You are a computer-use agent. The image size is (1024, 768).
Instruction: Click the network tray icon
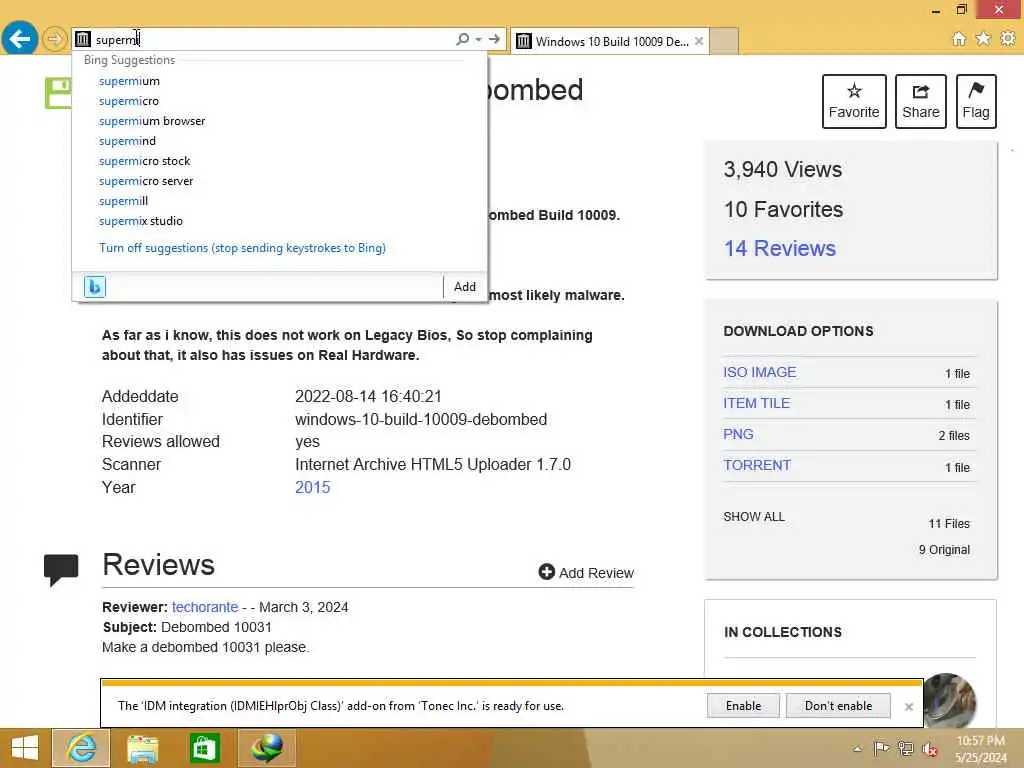pyautogui.click(x=905, y=748)
